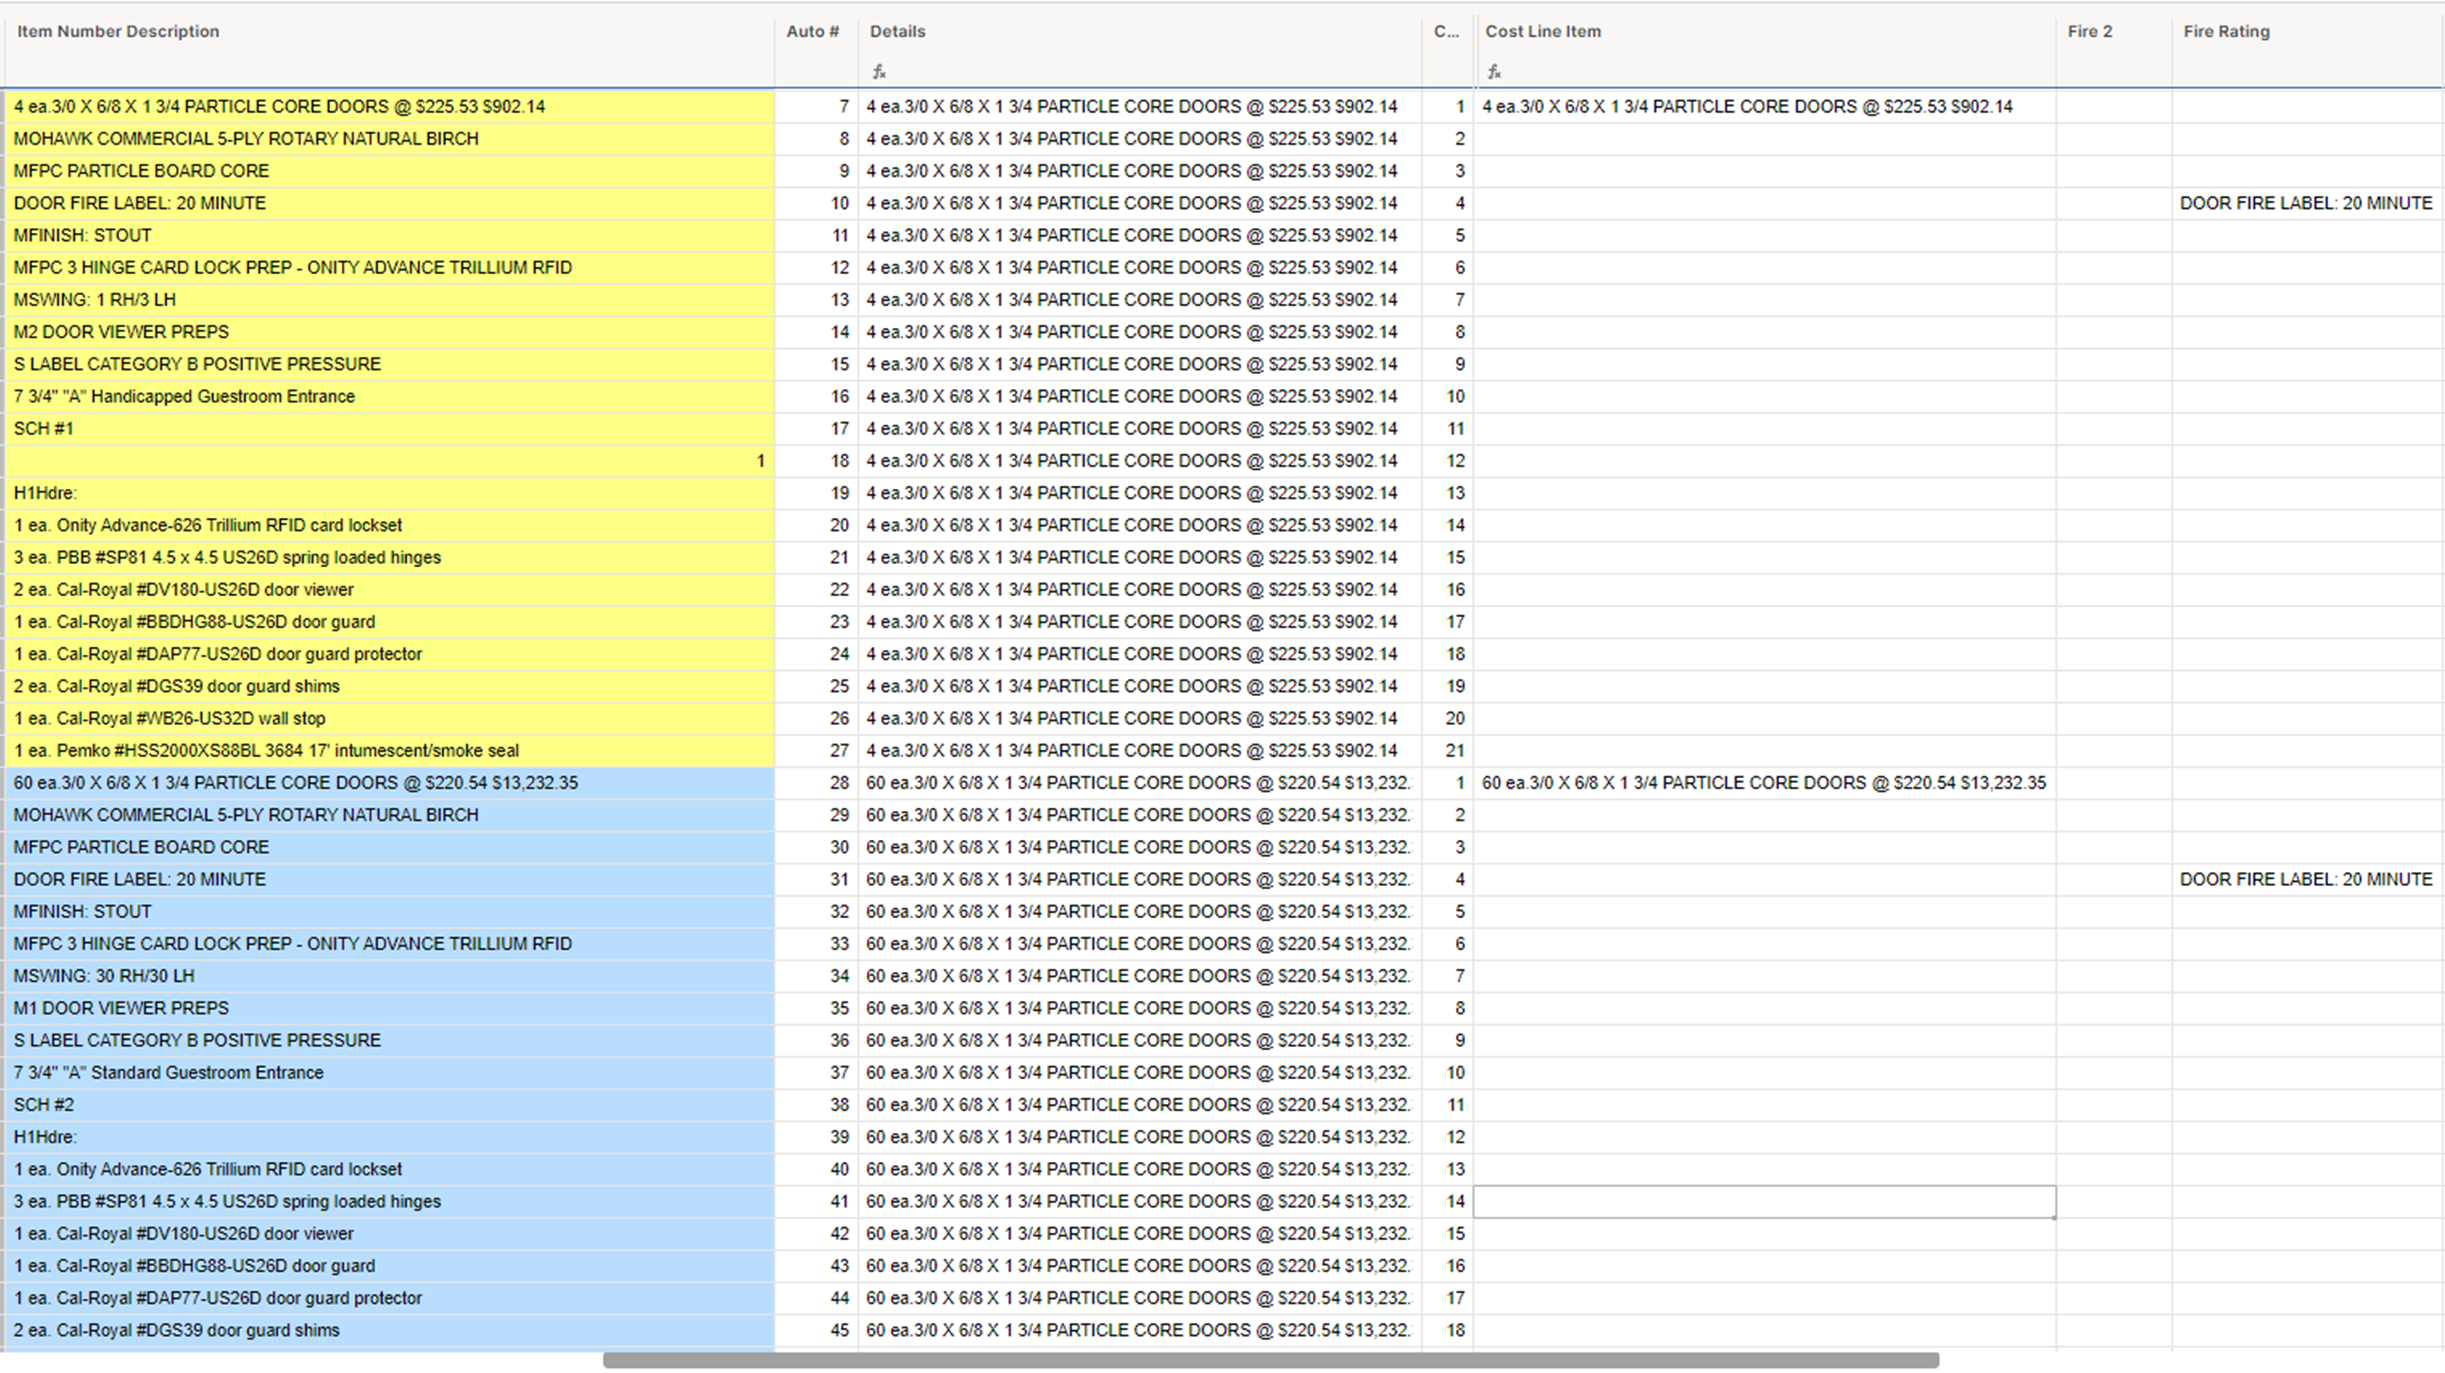Click the Fire Rating column header
Viewport: 2445px width, 1373px height.
pos(2227,31)
